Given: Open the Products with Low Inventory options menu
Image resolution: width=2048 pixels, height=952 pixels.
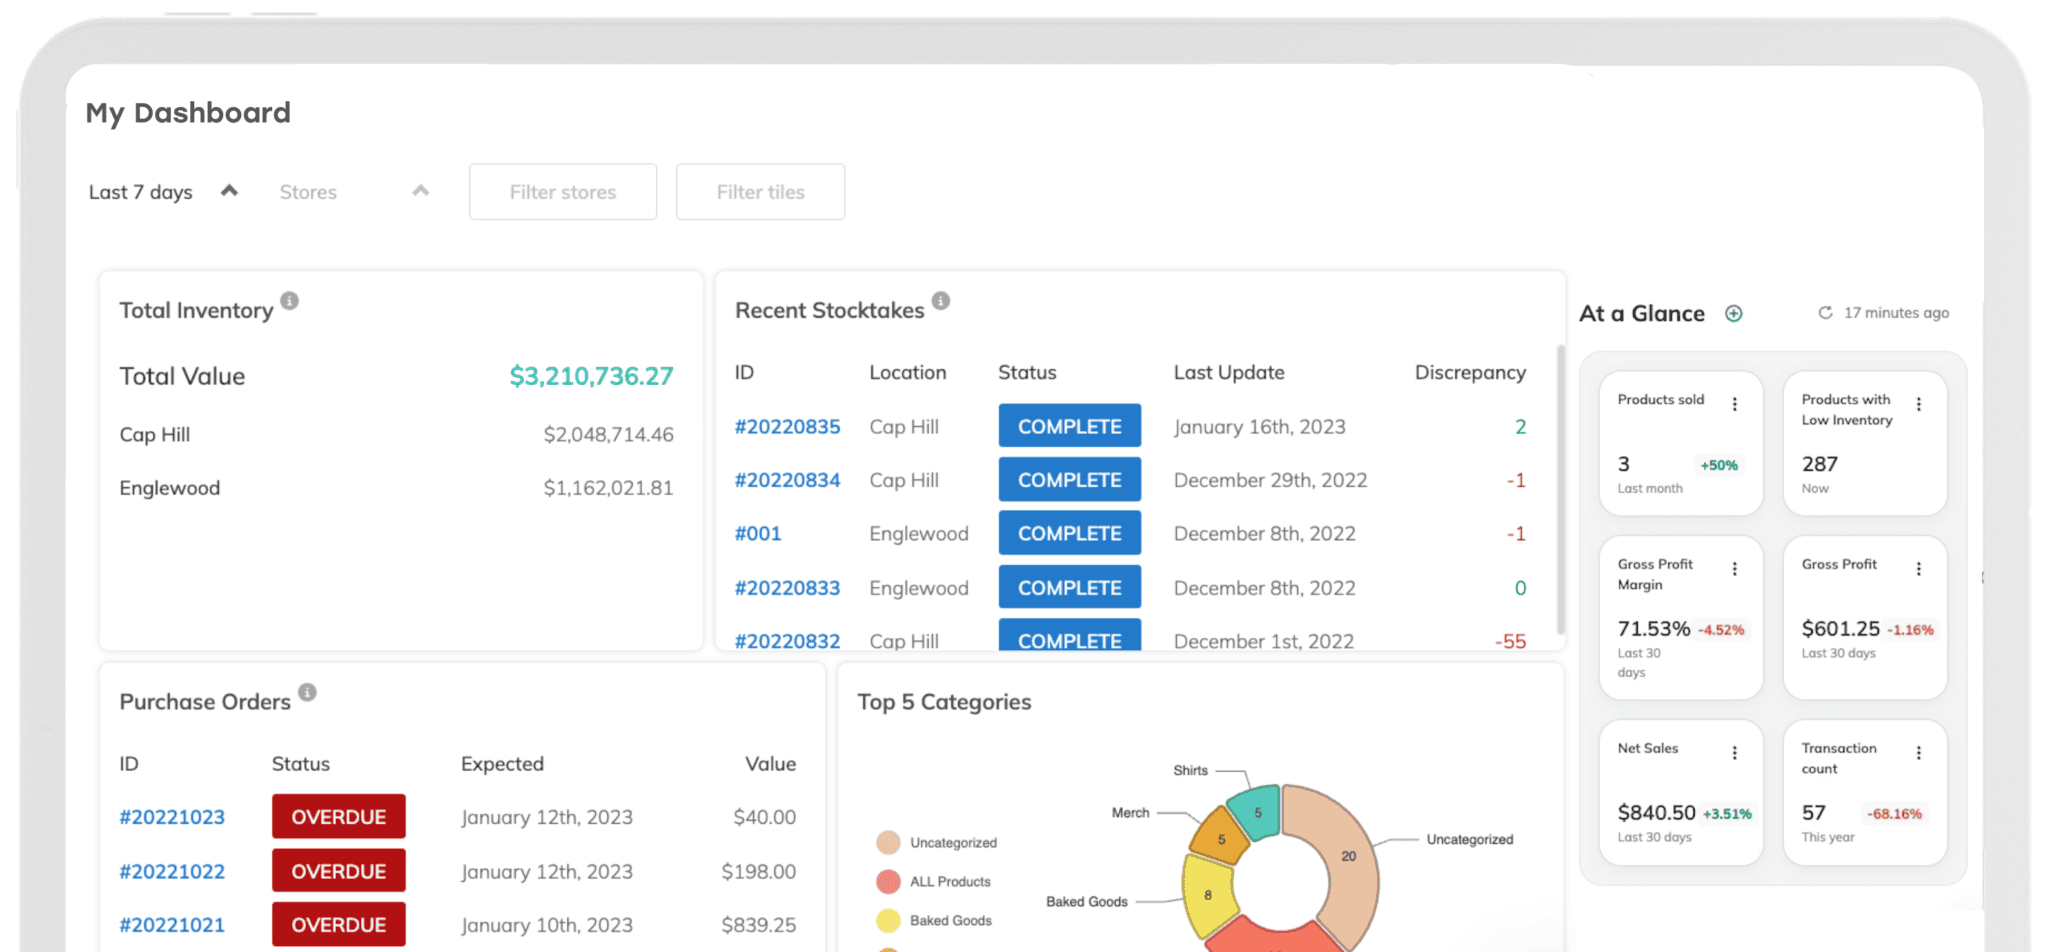Looking at the screenshot, I should point(1919,403).
